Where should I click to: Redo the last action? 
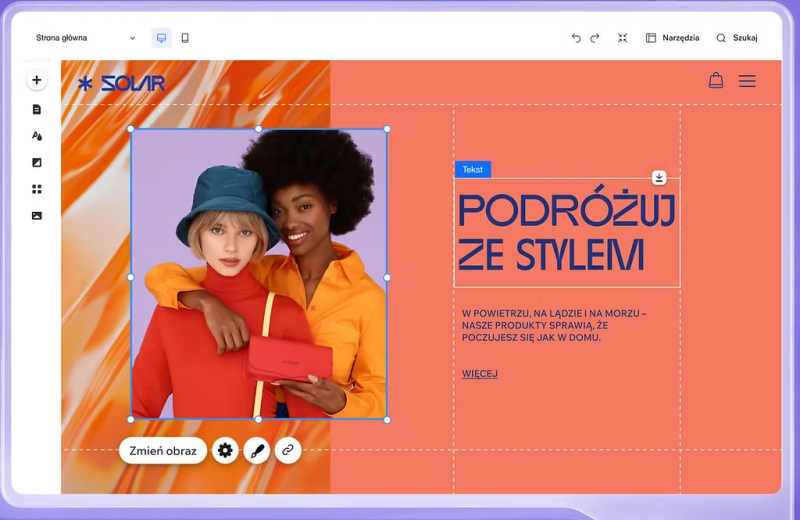[595, 38]
